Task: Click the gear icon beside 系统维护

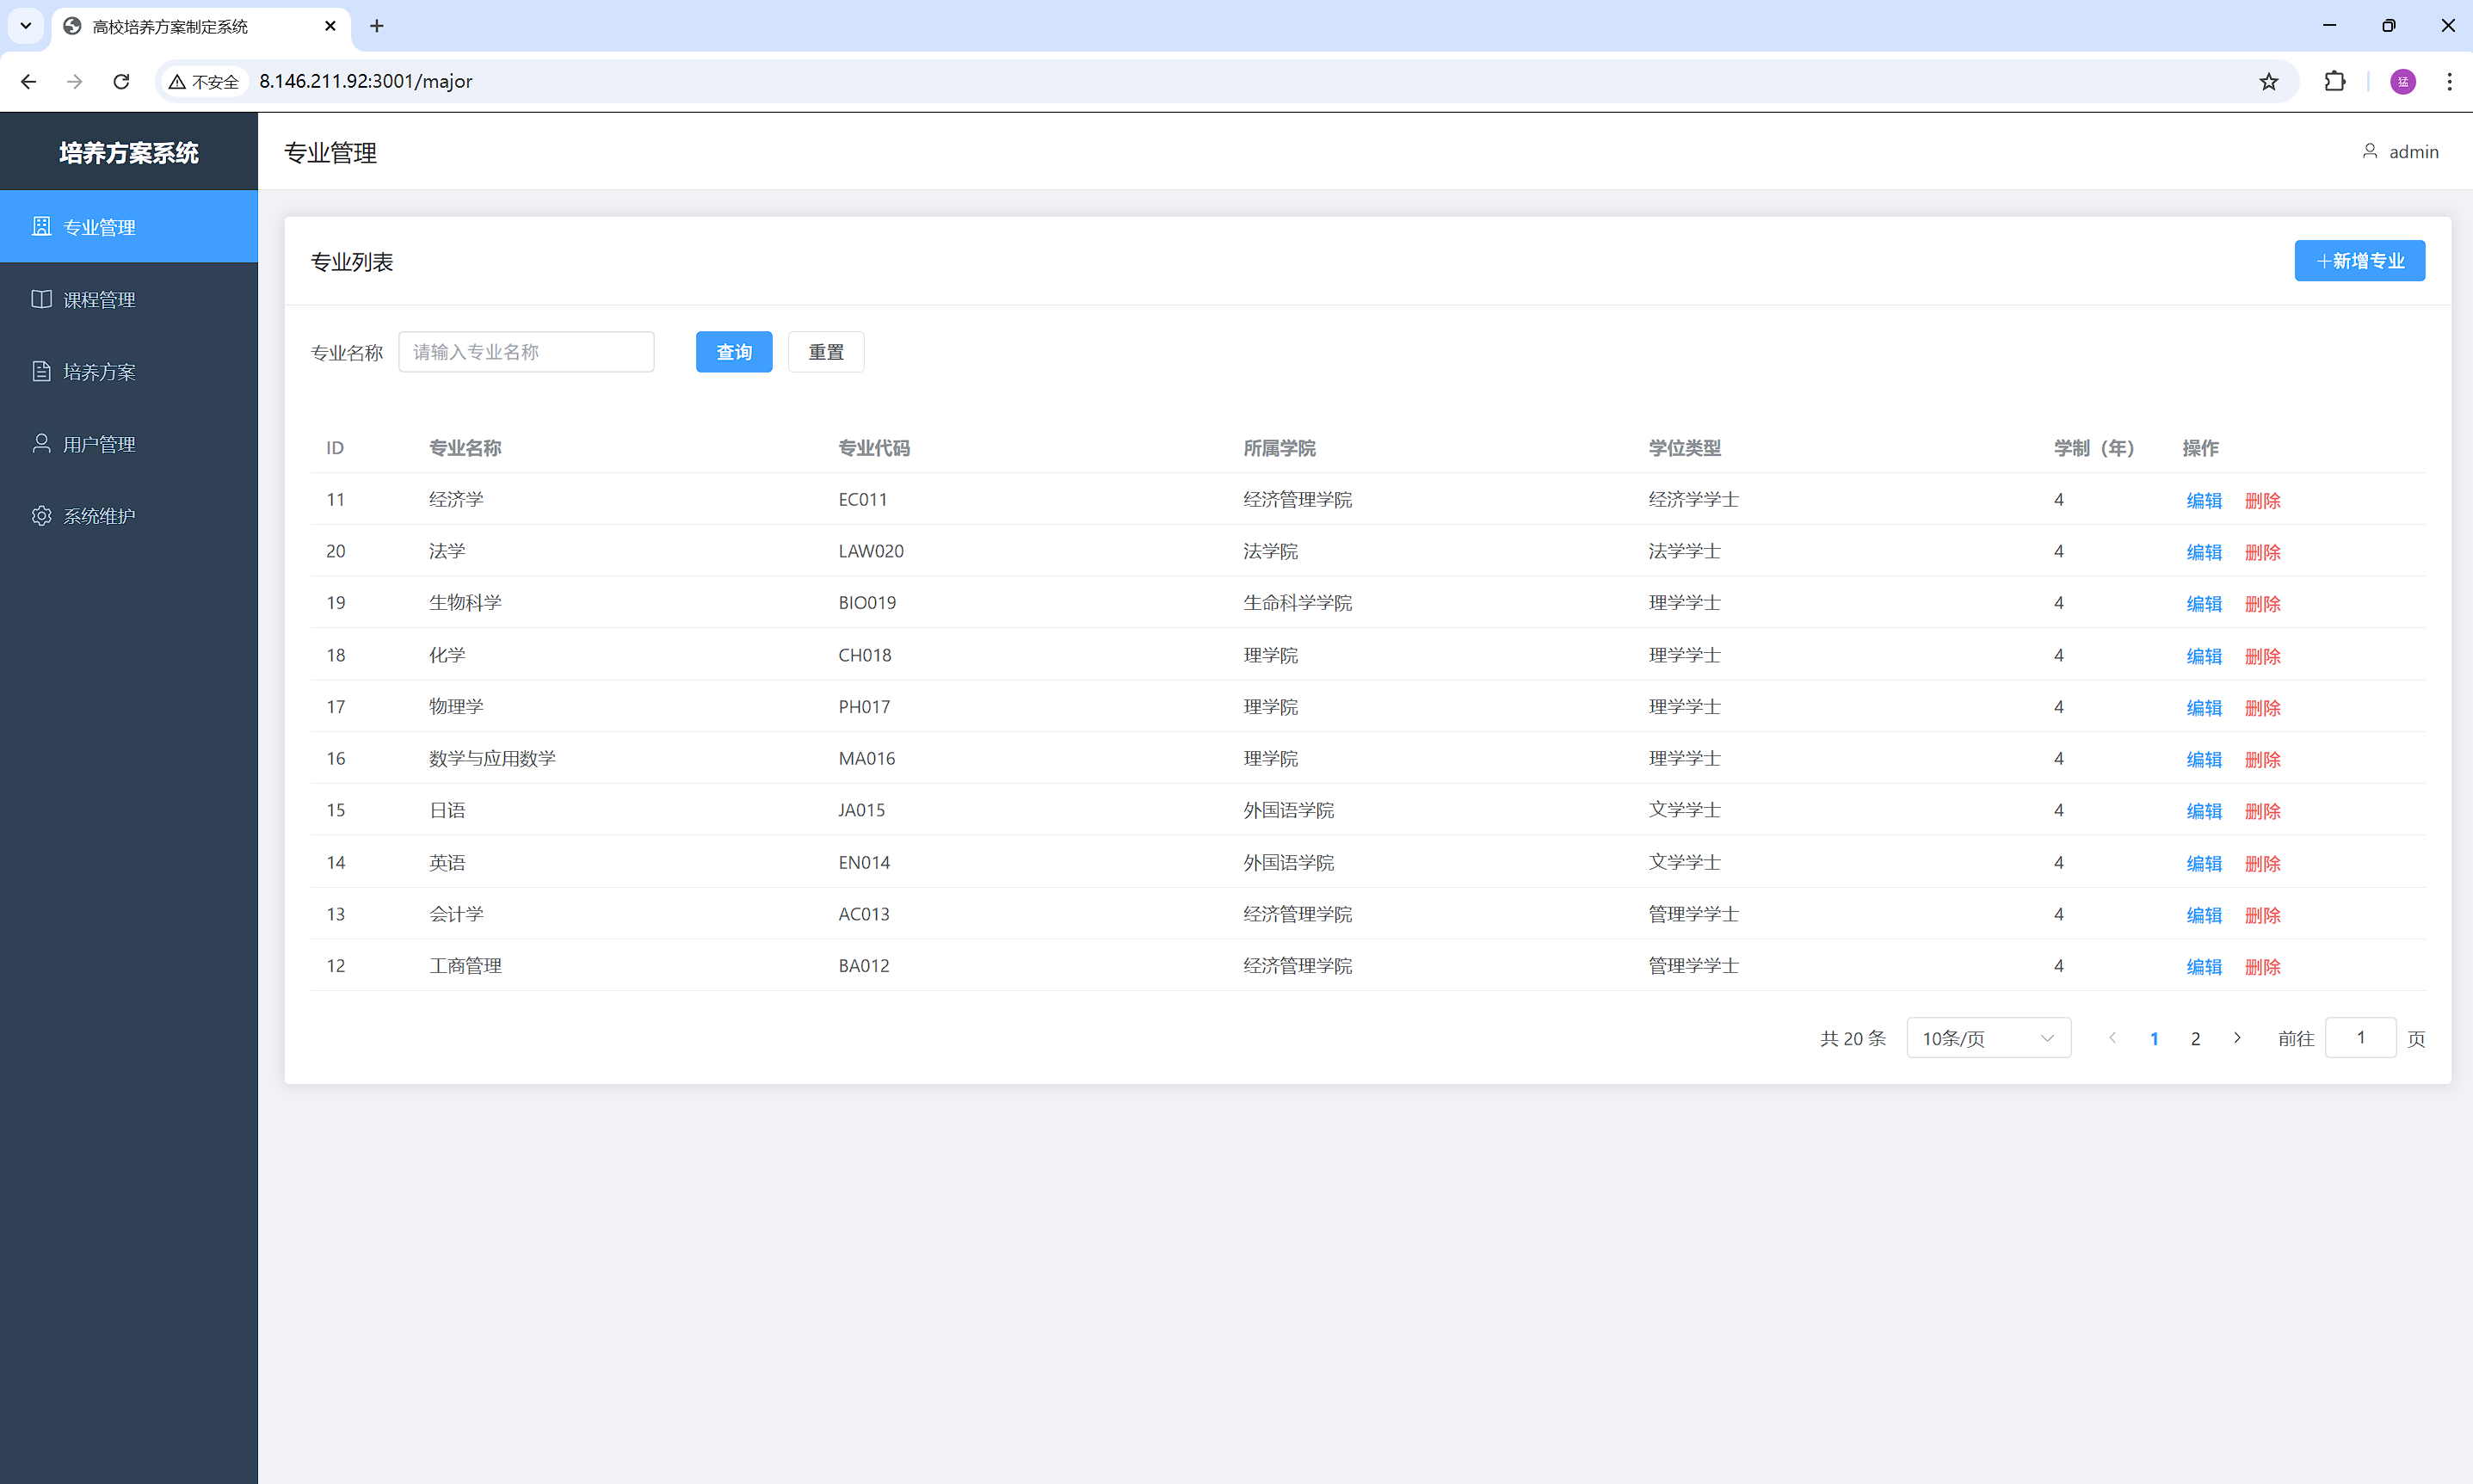Action: (41, 516)
